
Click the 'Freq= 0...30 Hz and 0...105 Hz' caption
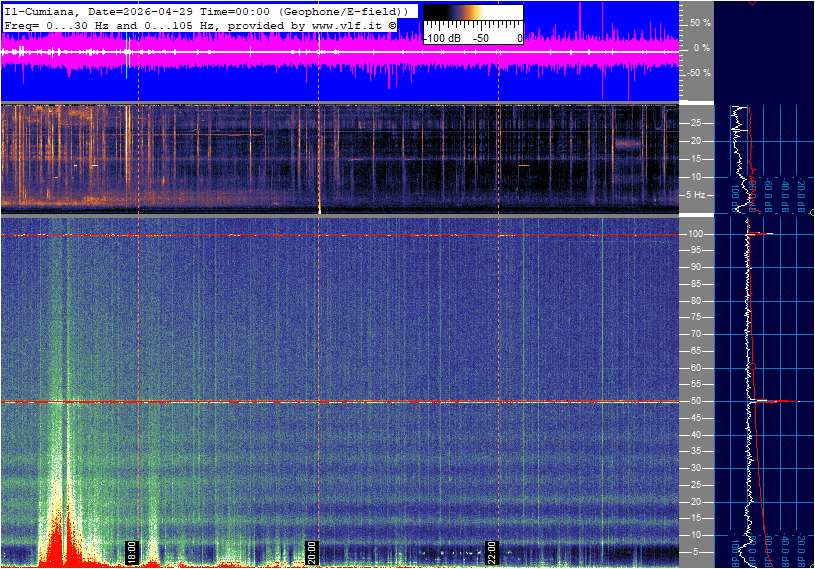click(112, 25)
